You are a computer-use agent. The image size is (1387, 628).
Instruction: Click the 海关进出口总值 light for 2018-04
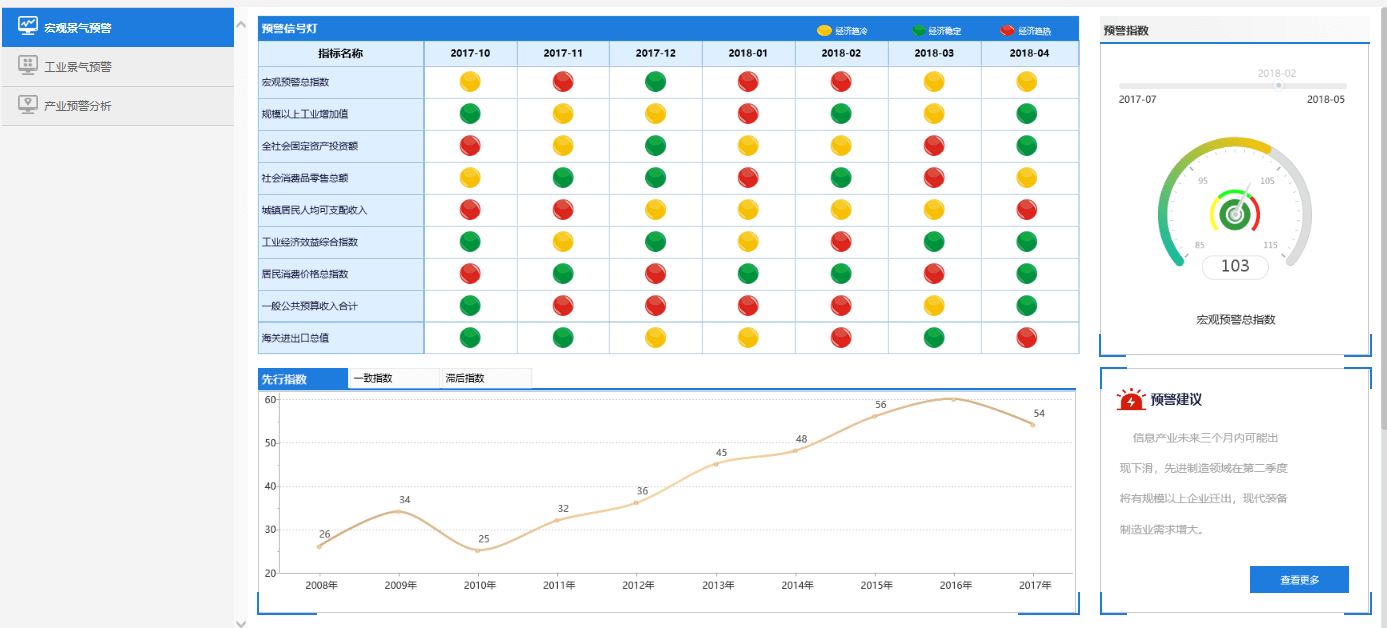pos(1026,338)
